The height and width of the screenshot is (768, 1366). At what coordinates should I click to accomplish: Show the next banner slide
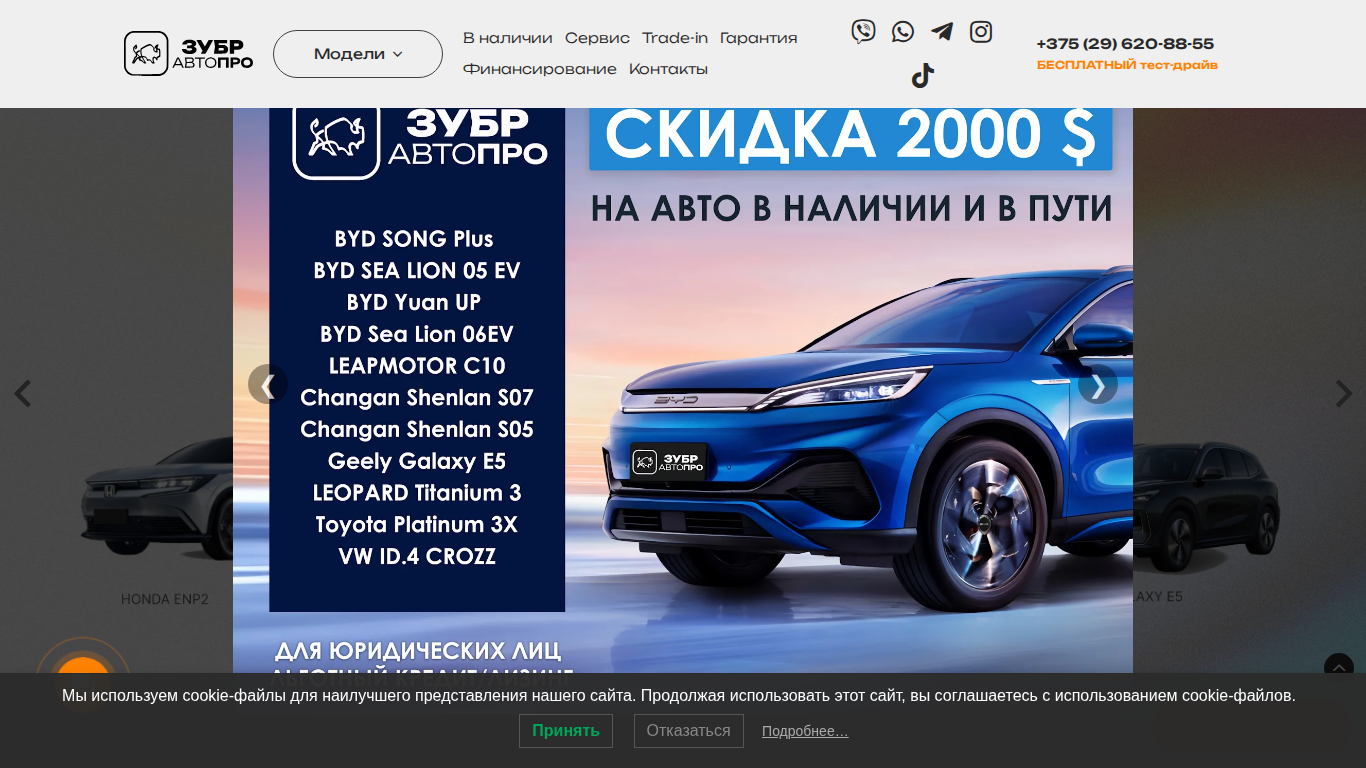pos(1098,384)
